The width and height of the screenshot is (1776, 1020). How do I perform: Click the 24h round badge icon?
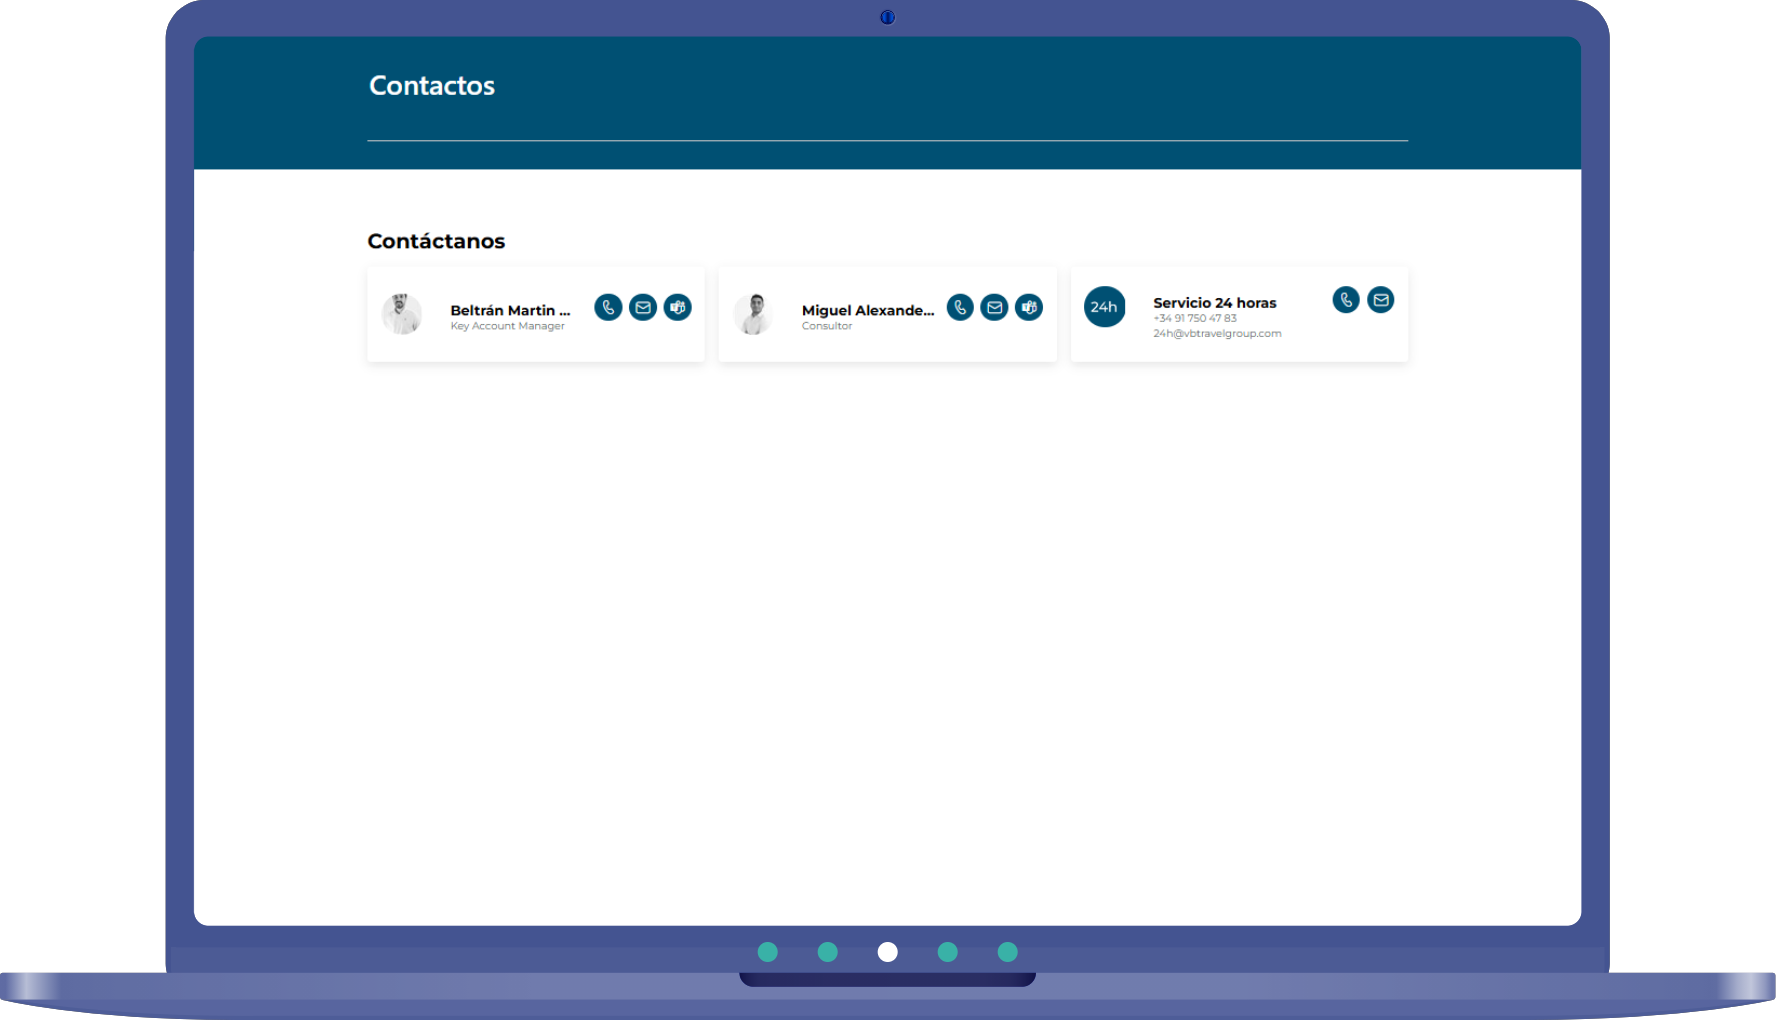tap(1104, 307)
